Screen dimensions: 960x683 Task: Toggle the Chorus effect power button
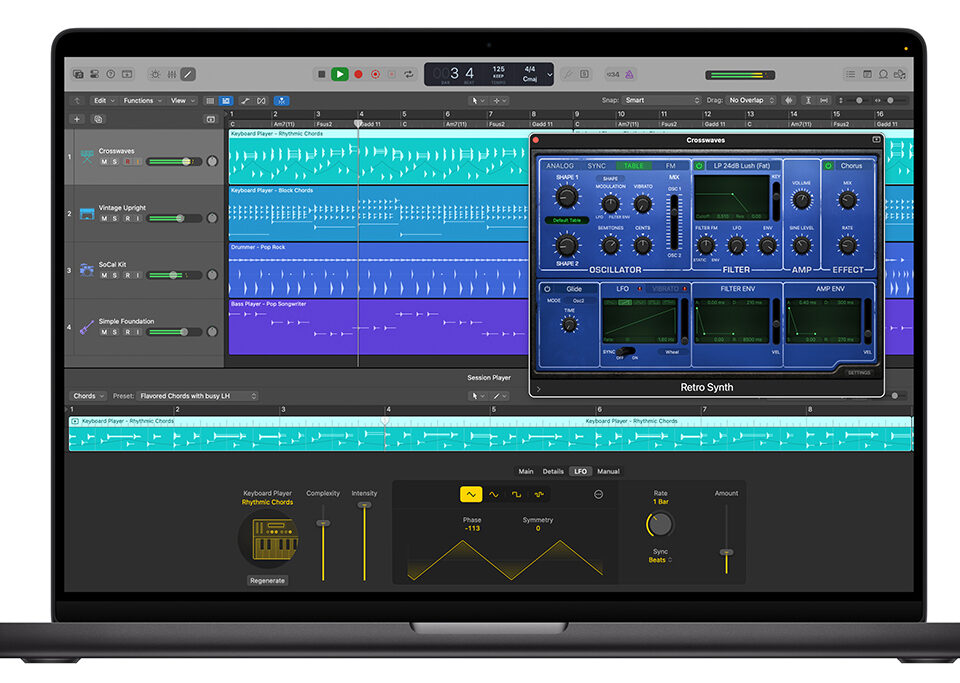coord(828,166)
